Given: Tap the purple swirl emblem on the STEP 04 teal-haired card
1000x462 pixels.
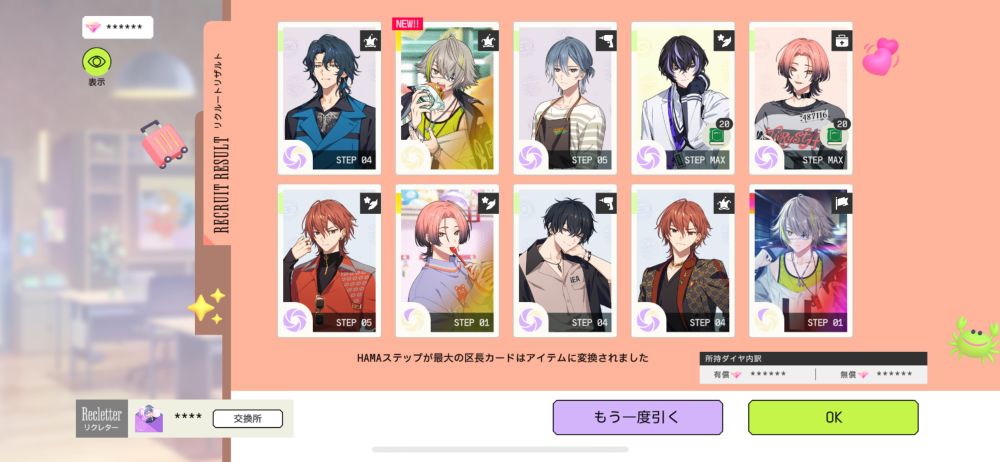Looking at the screenshot, I should coord(296,157).
